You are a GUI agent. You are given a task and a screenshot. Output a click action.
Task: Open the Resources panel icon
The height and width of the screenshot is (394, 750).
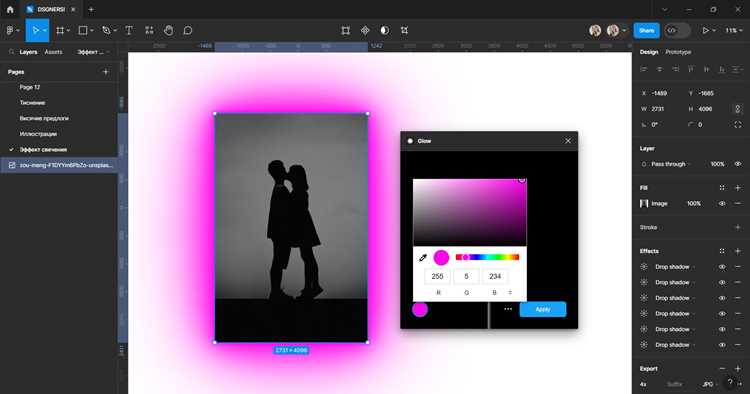point(149,30)
